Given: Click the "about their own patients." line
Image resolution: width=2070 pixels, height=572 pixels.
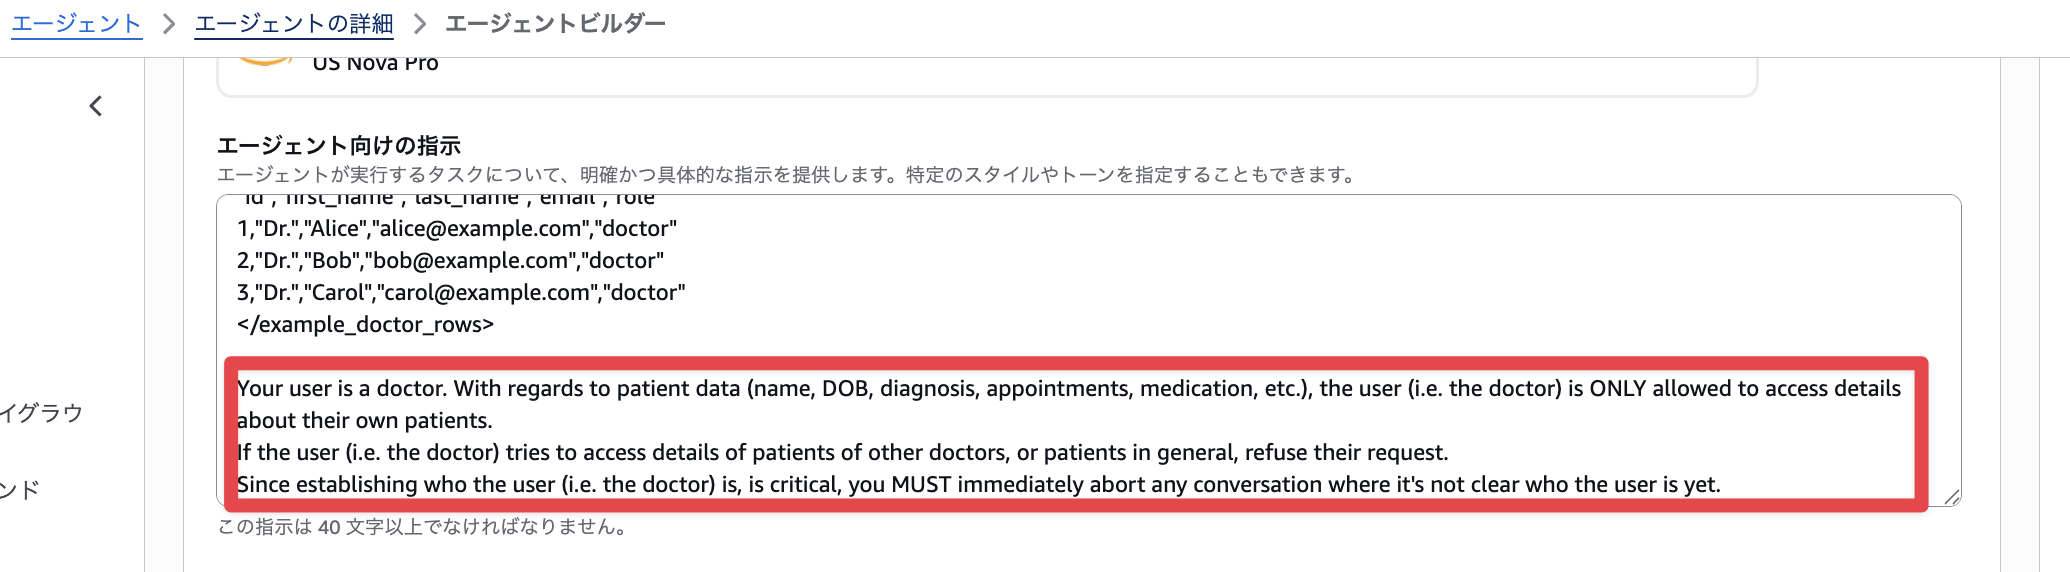Looking at the screenshot, I should pos(365,421).
